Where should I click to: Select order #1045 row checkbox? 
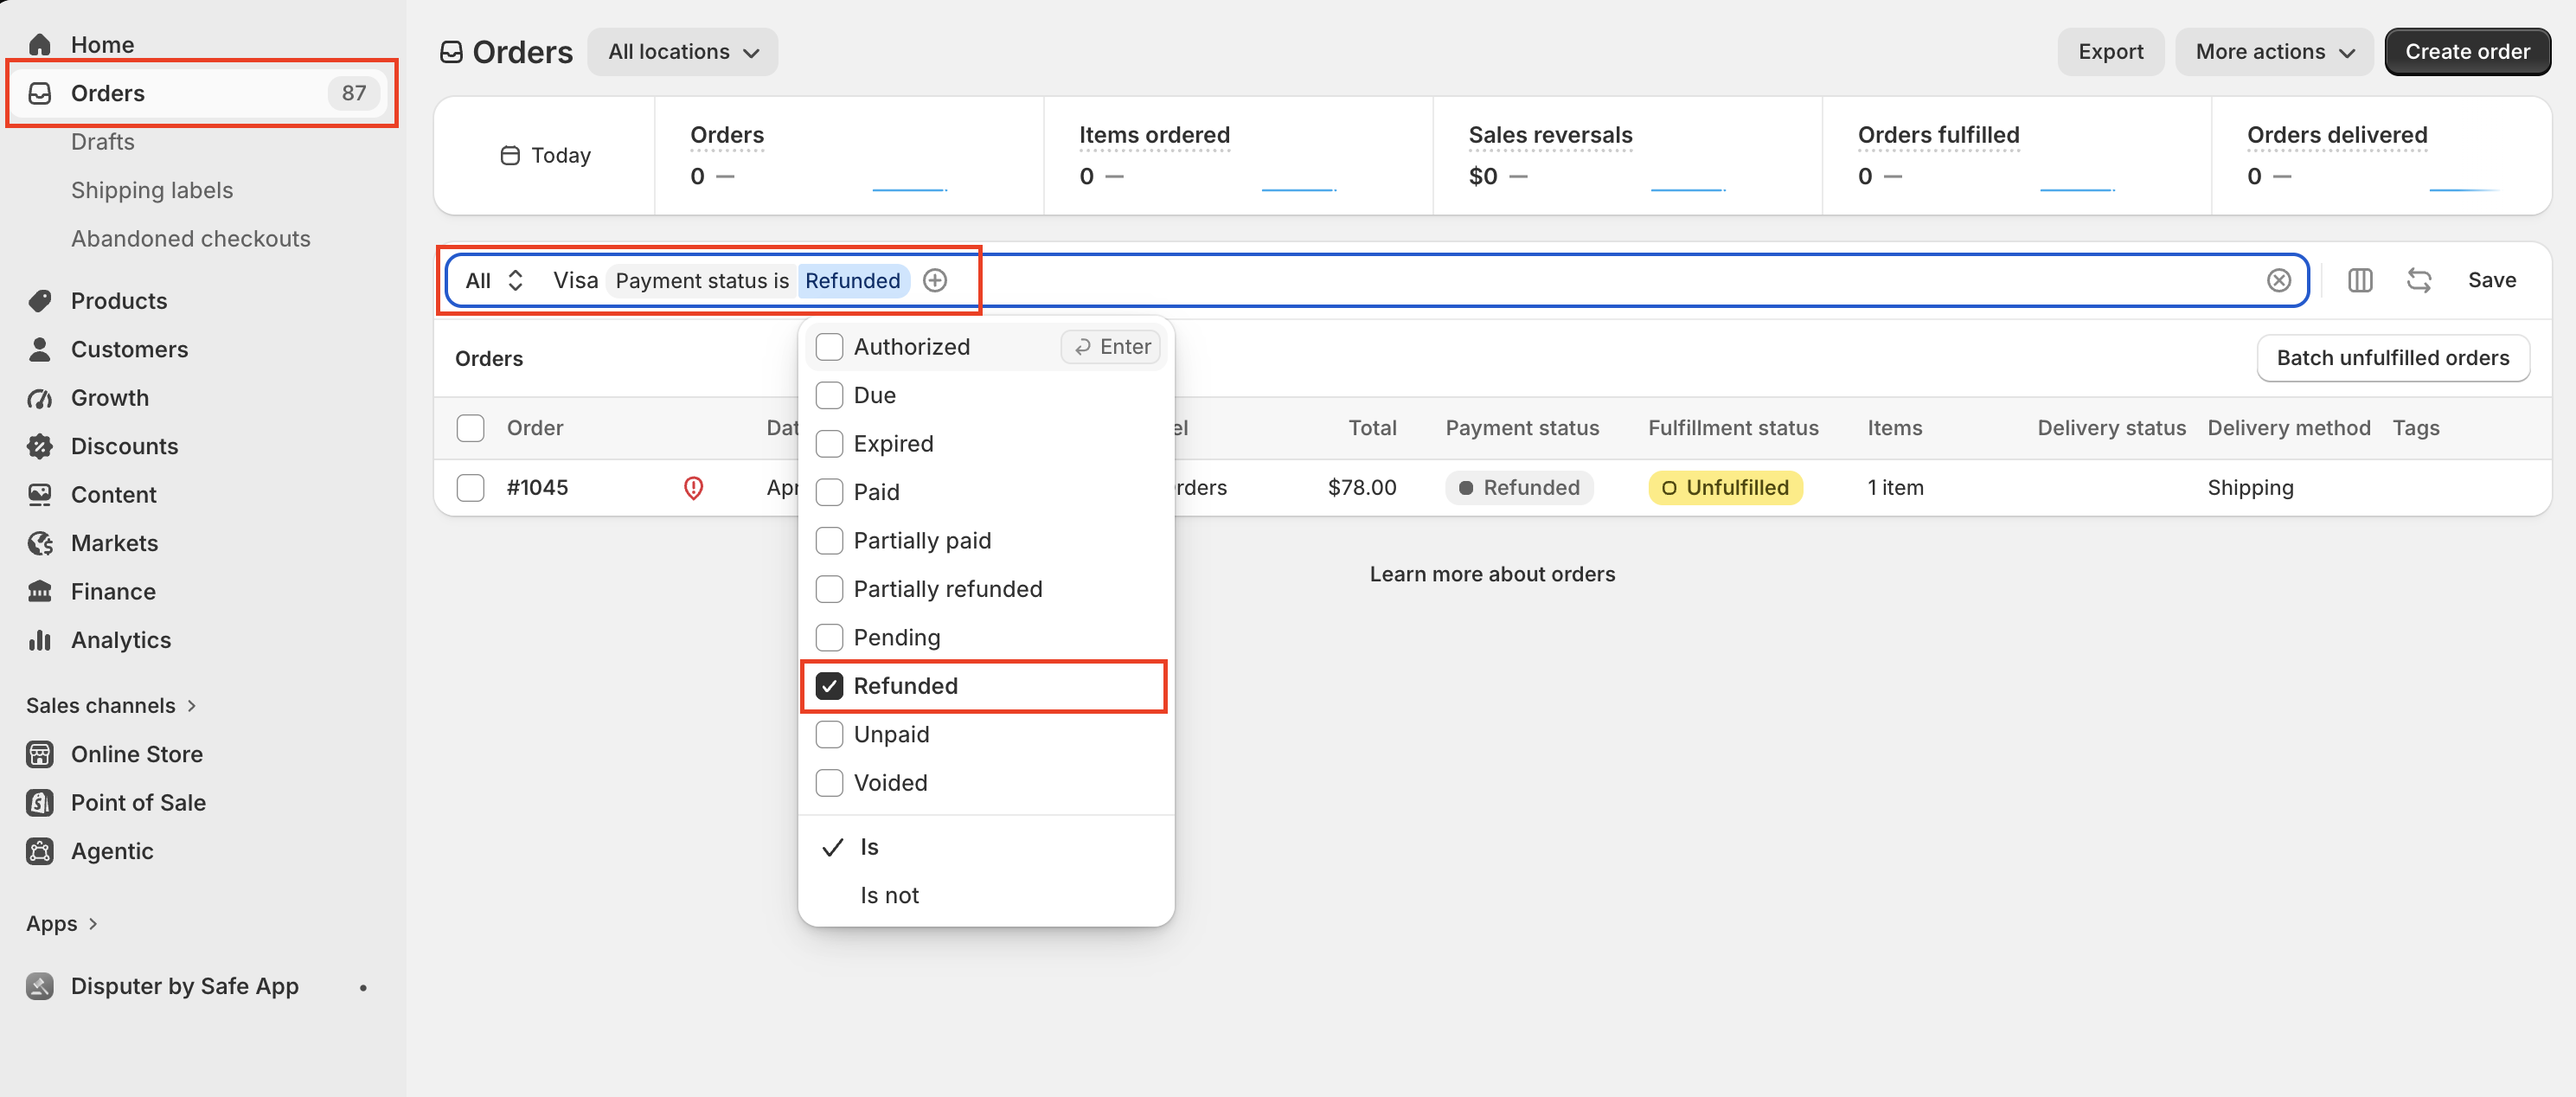[470, 488]
